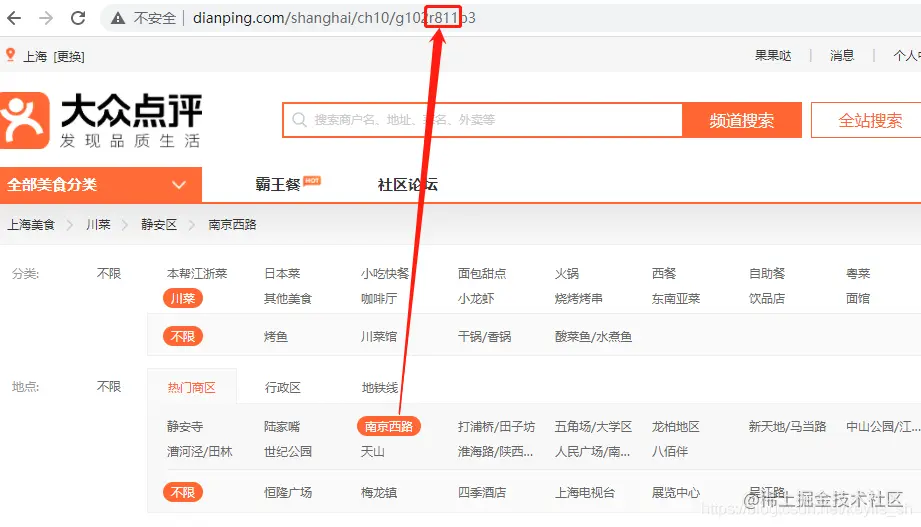The height and width of the screenshot is (527, 921).
Task: Select the 川菜馆 subcategory
Action: pyautogui.click(x=379, y=337)
